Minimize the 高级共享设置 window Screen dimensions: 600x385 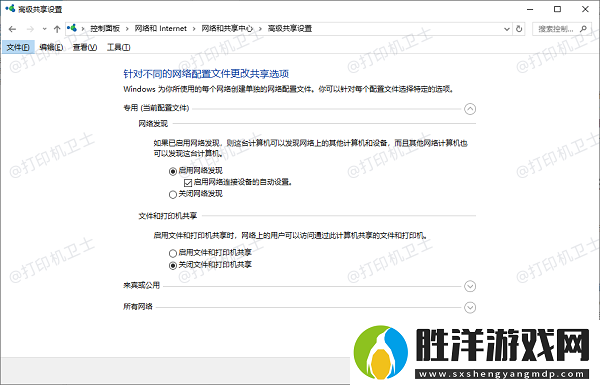pos(530,9)
